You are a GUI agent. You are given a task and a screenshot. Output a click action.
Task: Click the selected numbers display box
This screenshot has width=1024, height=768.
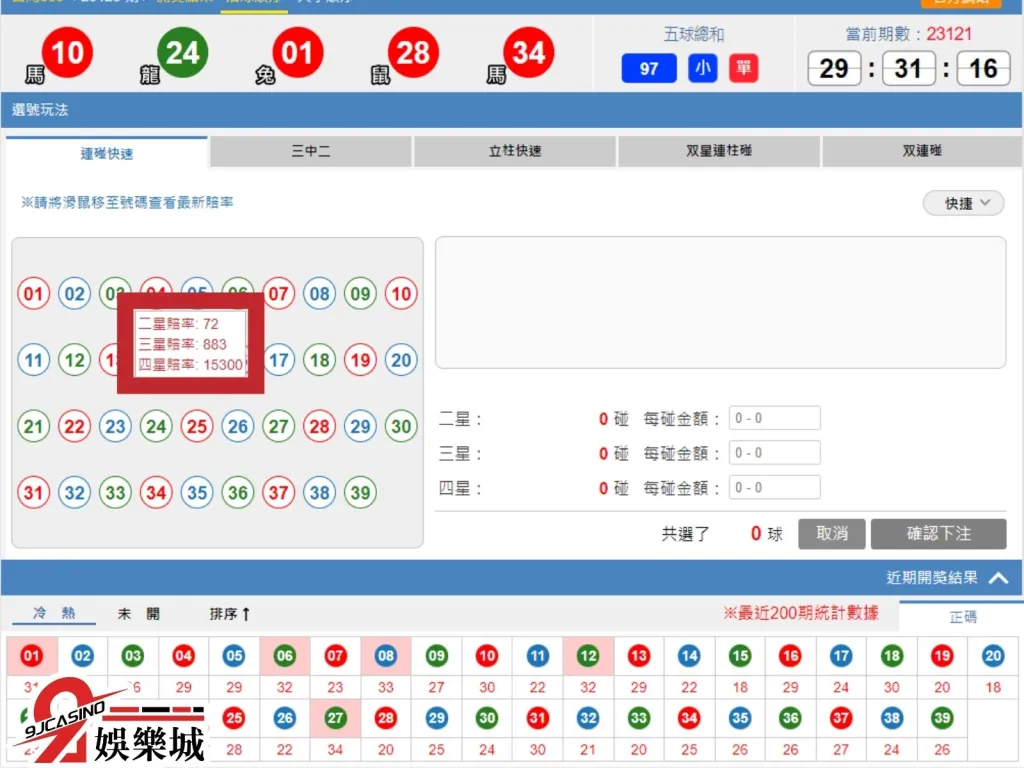pos(720,302)
